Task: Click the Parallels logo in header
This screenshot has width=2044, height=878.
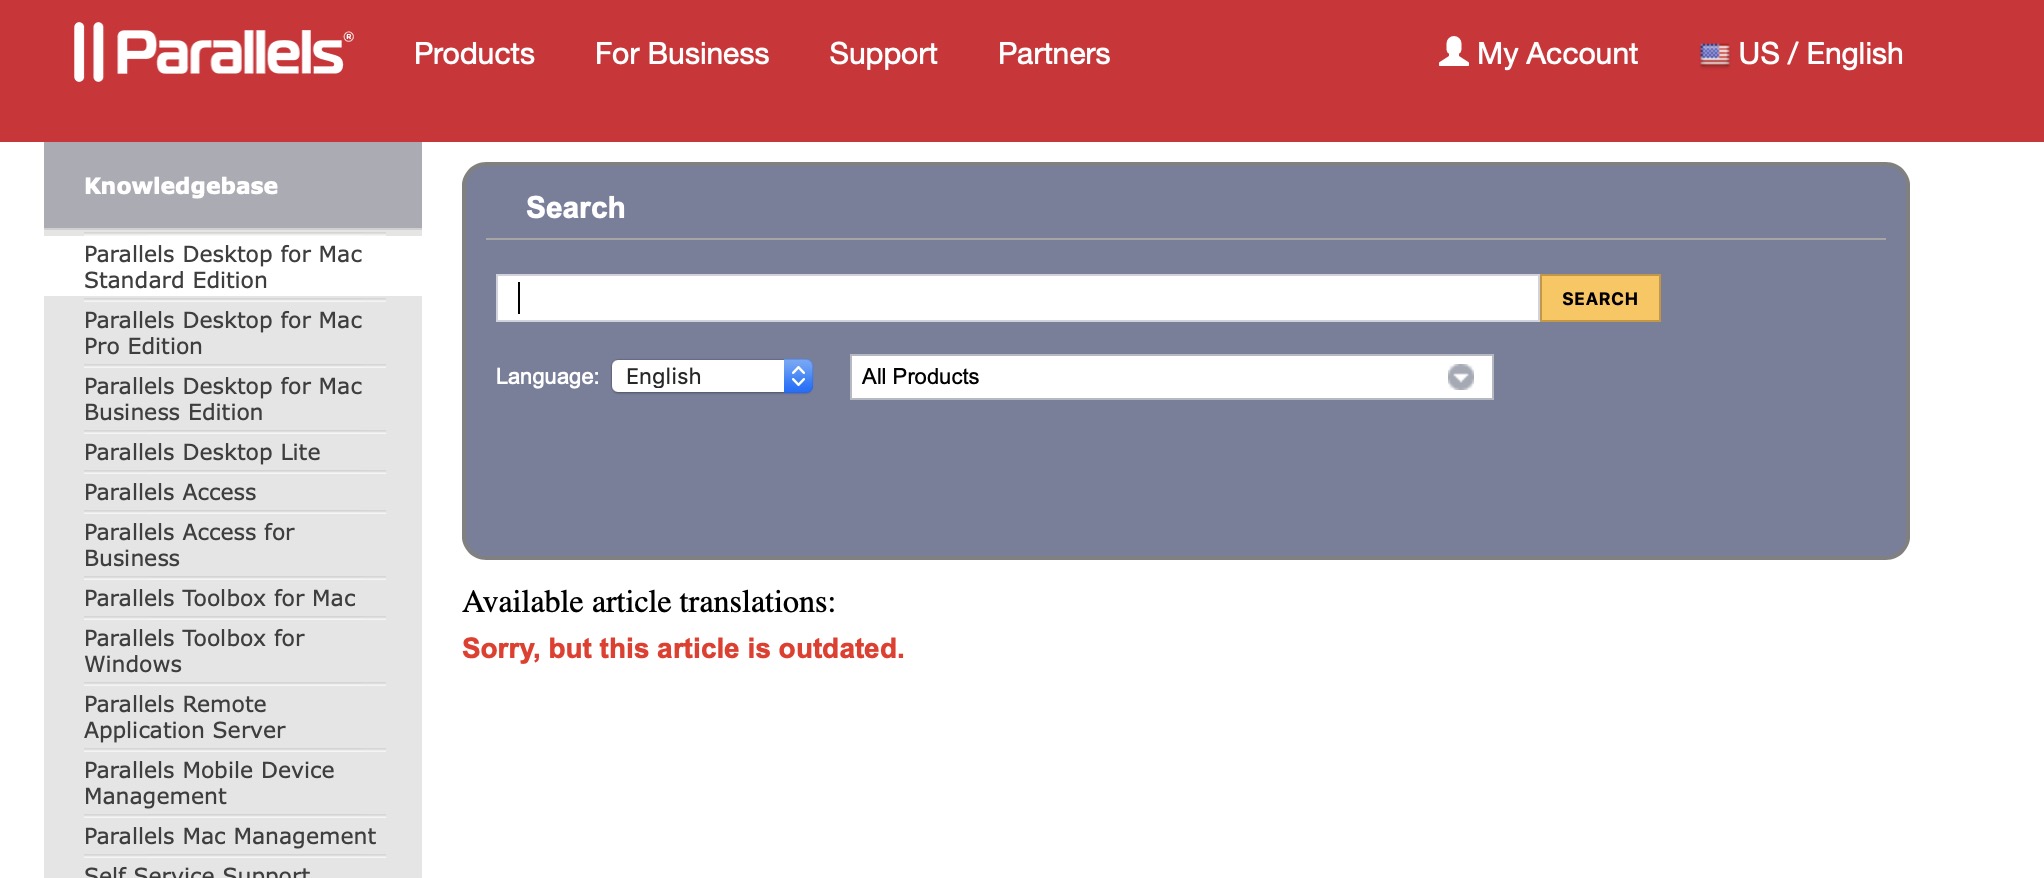Action: [x=214, y=52]
